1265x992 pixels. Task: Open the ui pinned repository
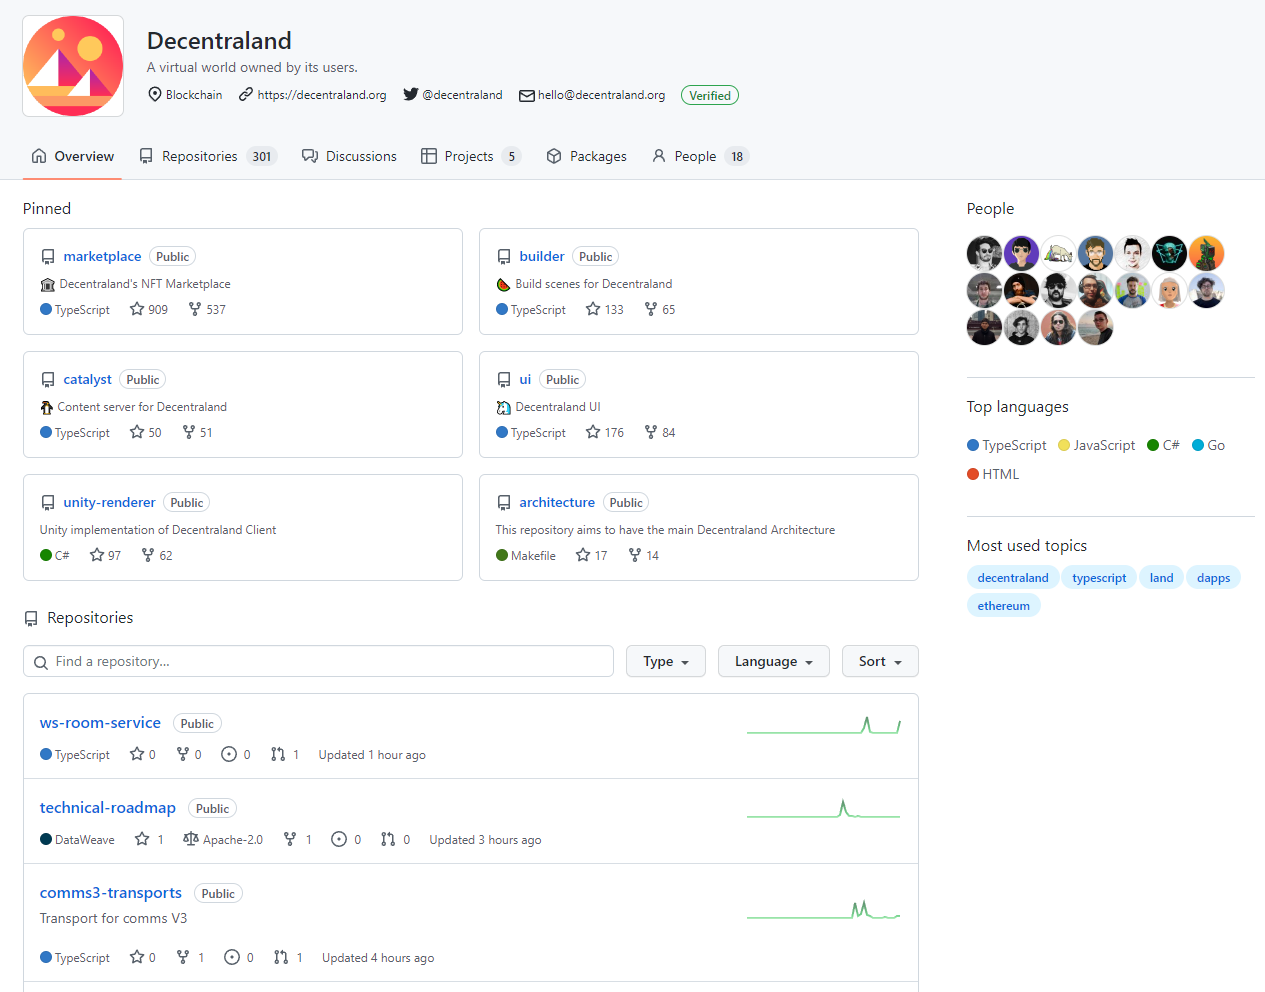coord(525,379)
